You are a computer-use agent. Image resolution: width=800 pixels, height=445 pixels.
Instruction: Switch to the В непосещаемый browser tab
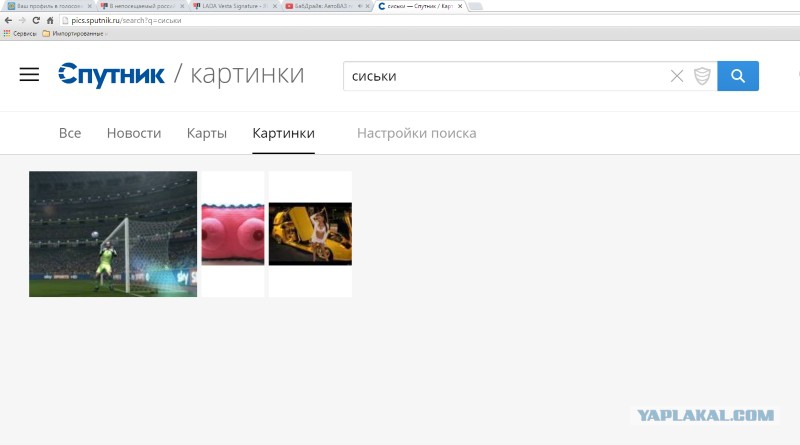[x=142, y=6]
